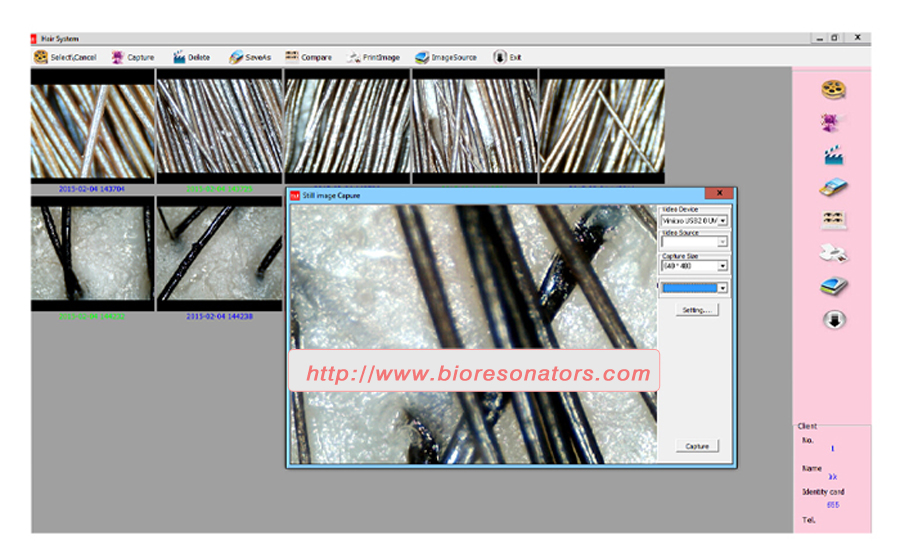Screen dimensions: 900x541
Task: Click PrintImage in the toolbar
Action: tap(373, 57)
